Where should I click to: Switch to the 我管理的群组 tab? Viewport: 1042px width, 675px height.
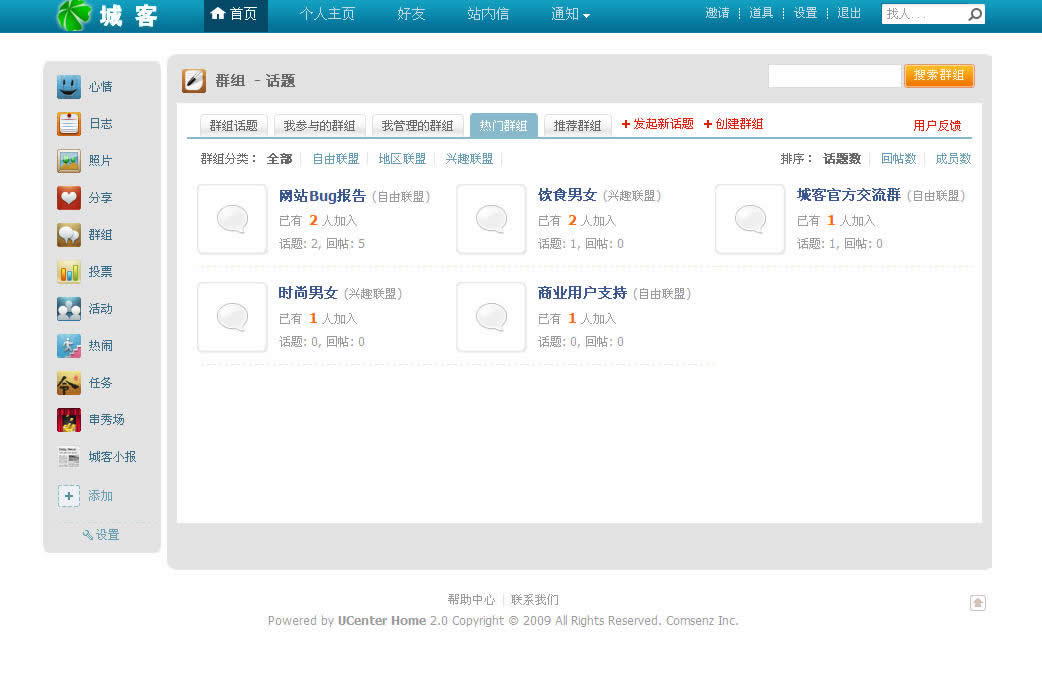point(417,126)
